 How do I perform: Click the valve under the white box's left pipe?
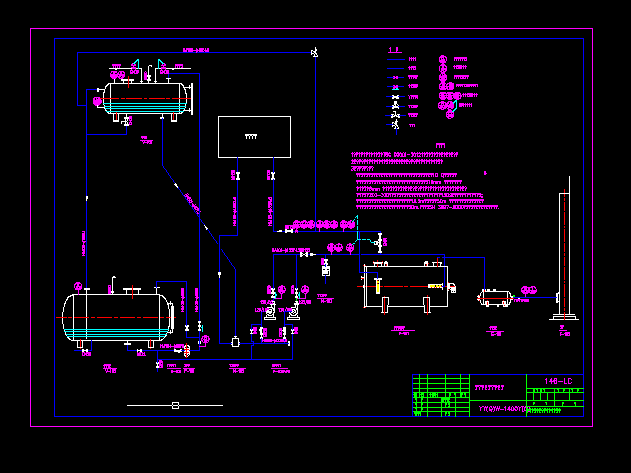[x=236, y=175]
